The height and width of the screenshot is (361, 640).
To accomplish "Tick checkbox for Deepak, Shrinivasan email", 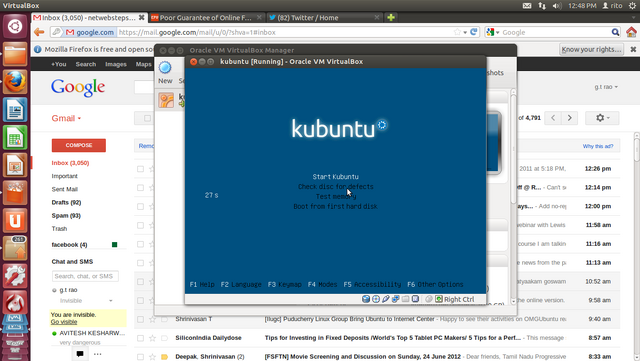I will [140, 357].
